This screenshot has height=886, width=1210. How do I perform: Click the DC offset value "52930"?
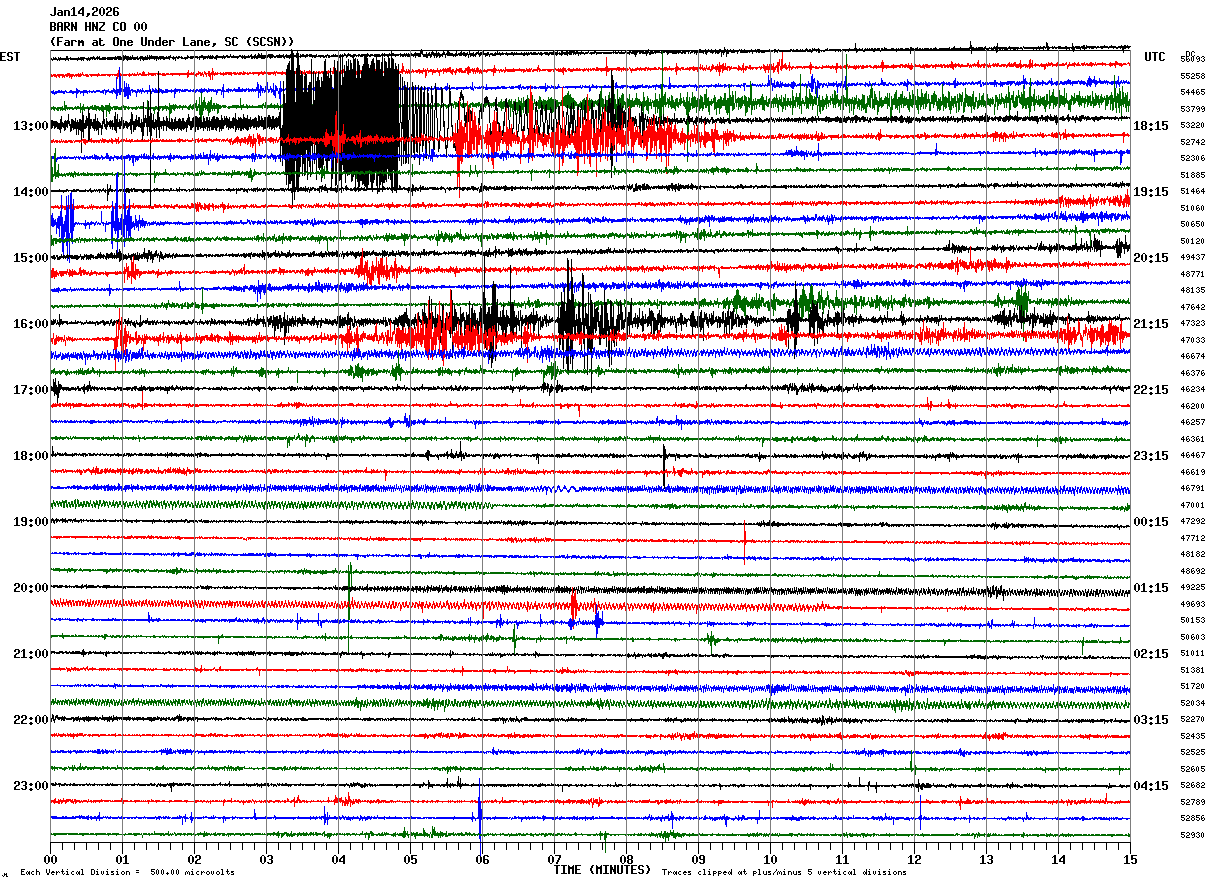pos(1192,835)
